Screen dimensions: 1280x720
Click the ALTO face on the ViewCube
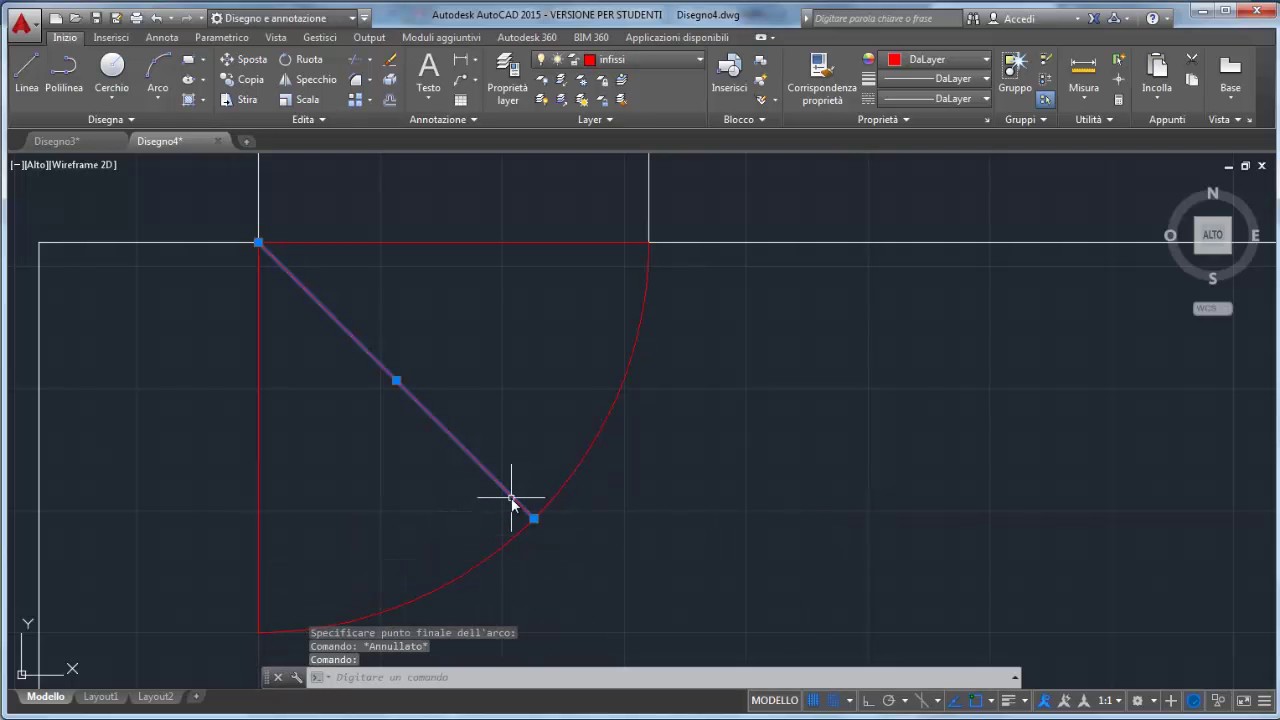(1212, 235)
